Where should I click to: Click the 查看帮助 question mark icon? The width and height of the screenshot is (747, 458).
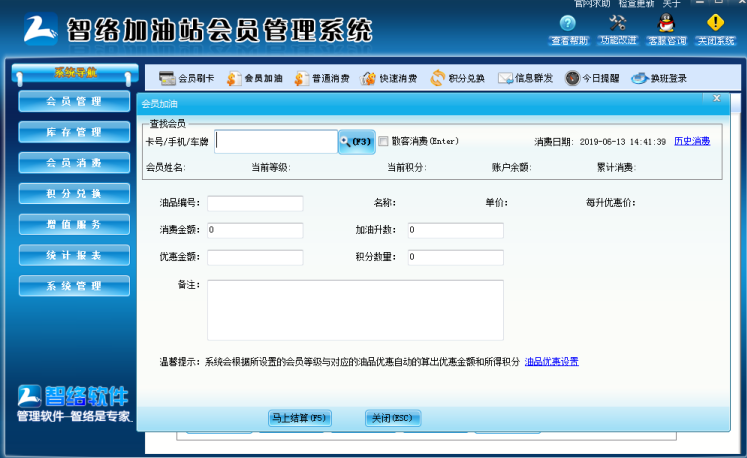point(568,23)
